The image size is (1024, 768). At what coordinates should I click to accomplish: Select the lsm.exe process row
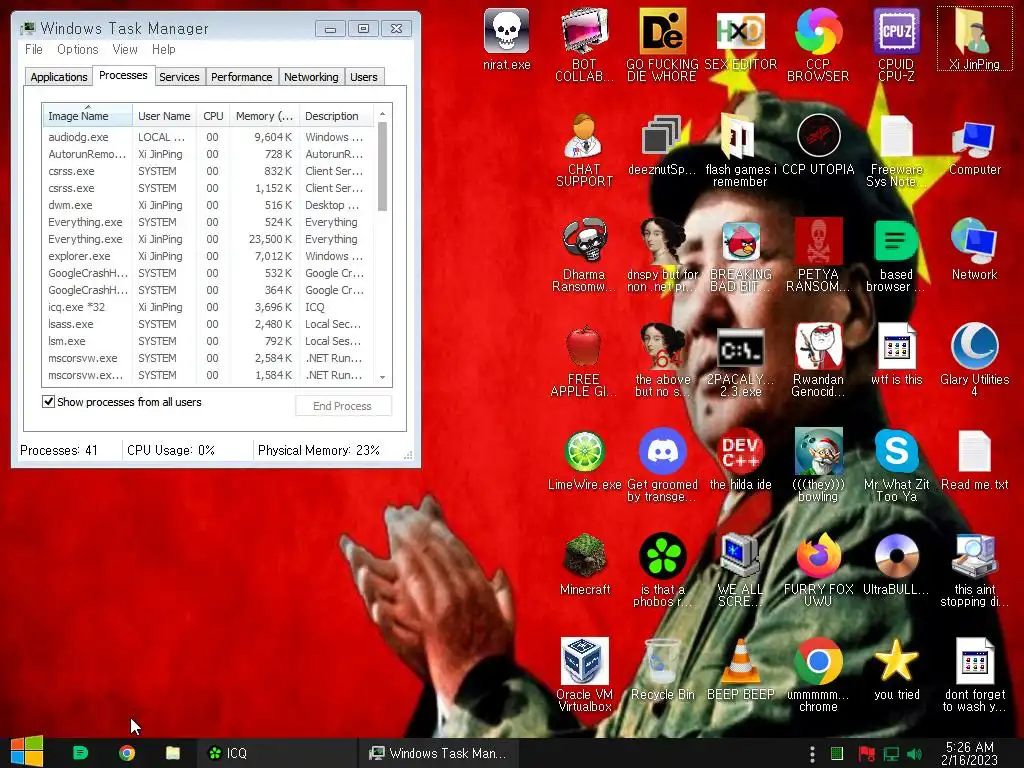tap(209, 341)
